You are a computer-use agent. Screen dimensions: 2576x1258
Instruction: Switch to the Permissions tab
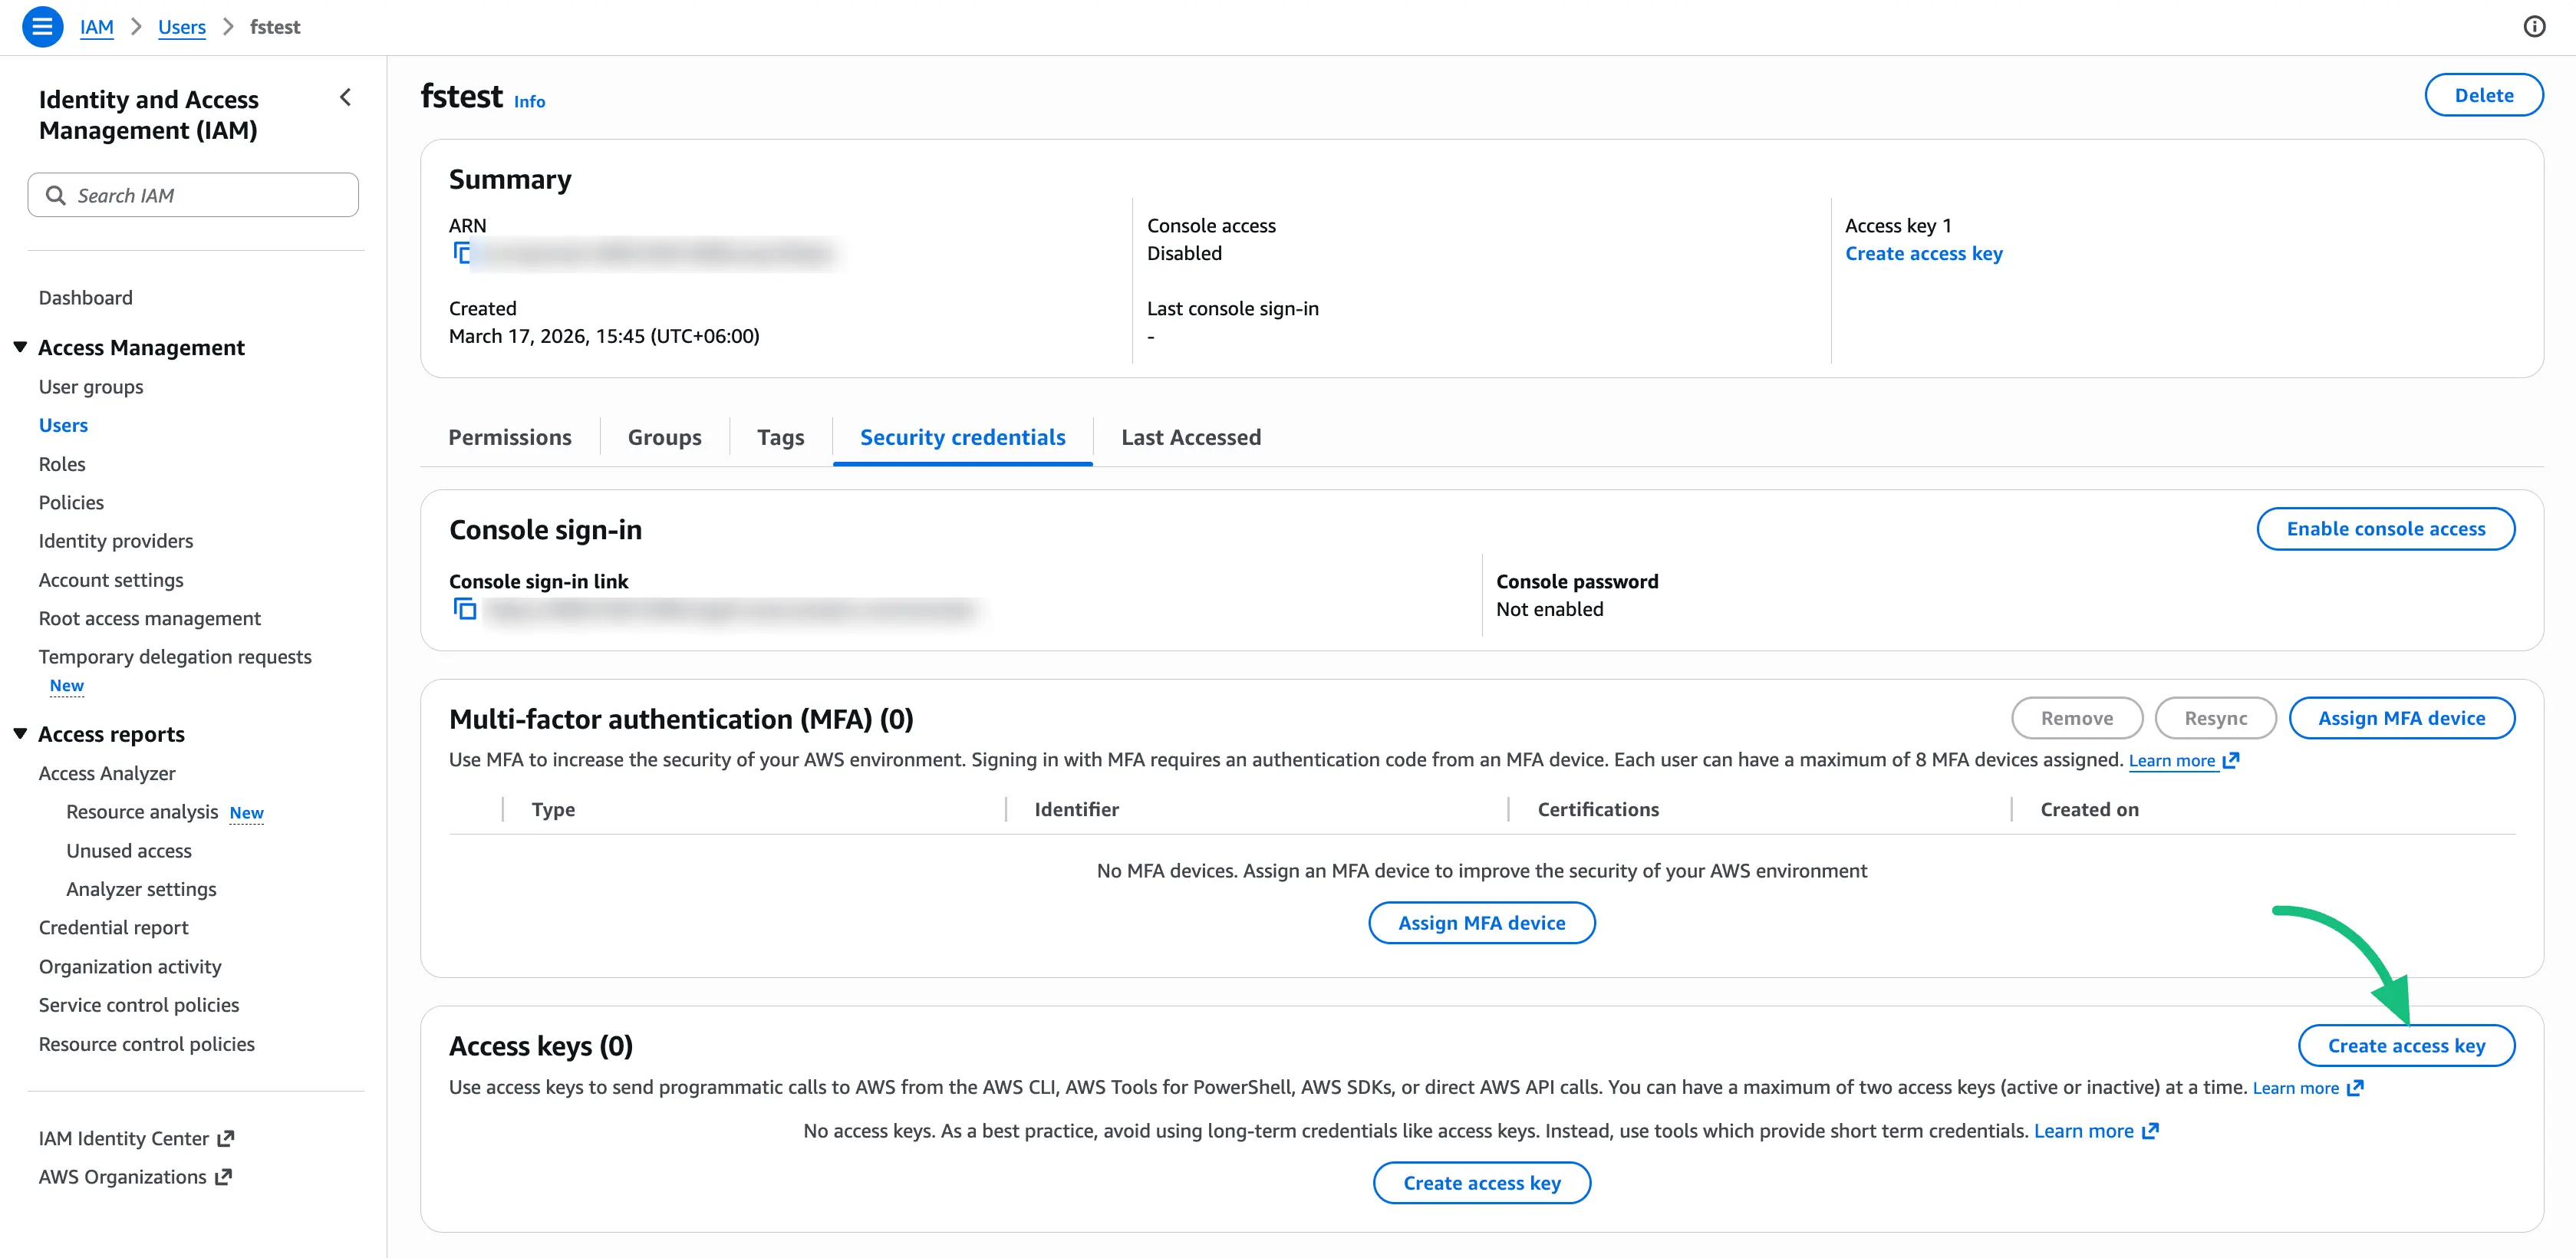point(510,437)
